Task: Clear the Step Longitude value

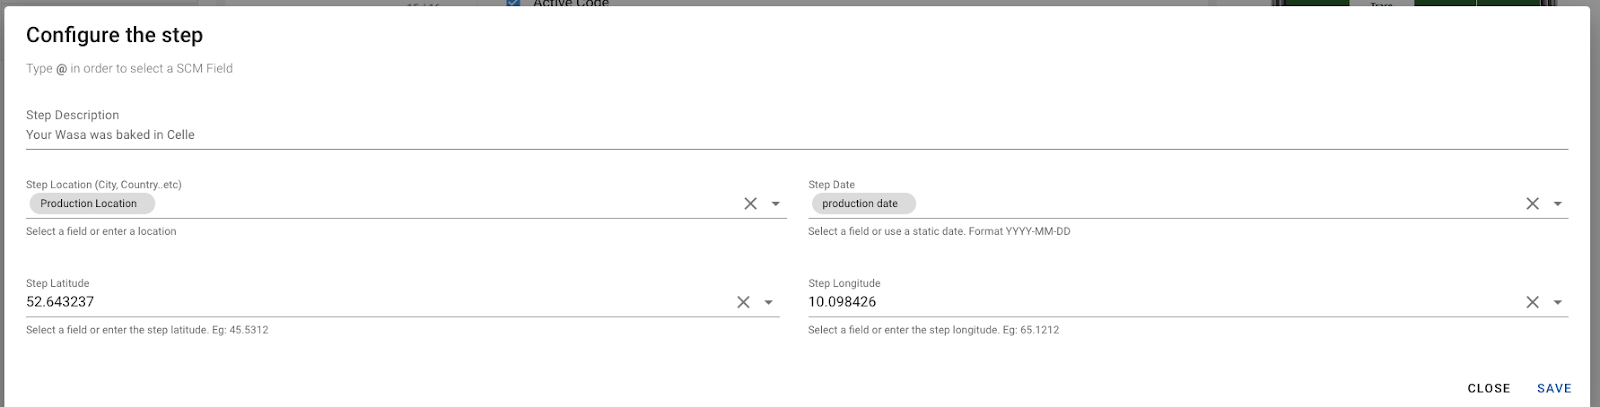Action: [x=1532, y=302]
